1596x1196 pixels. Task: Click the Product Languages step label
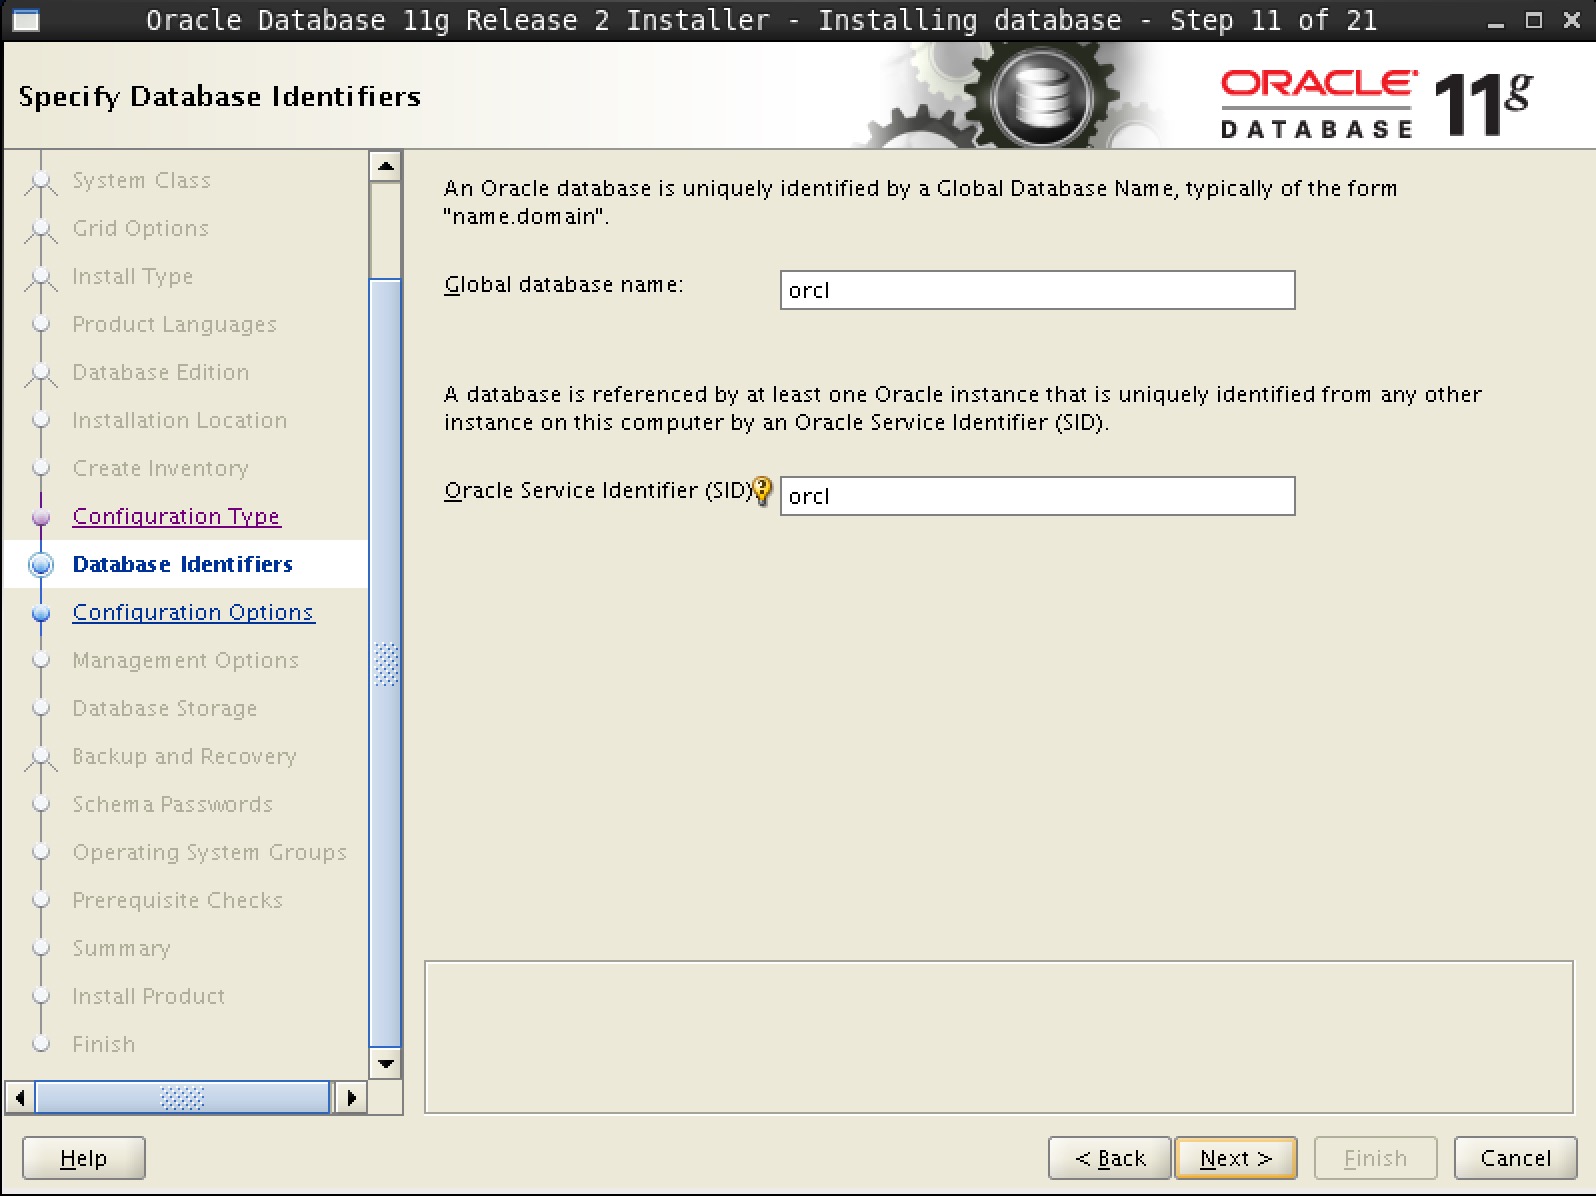(x=175, y=324)
